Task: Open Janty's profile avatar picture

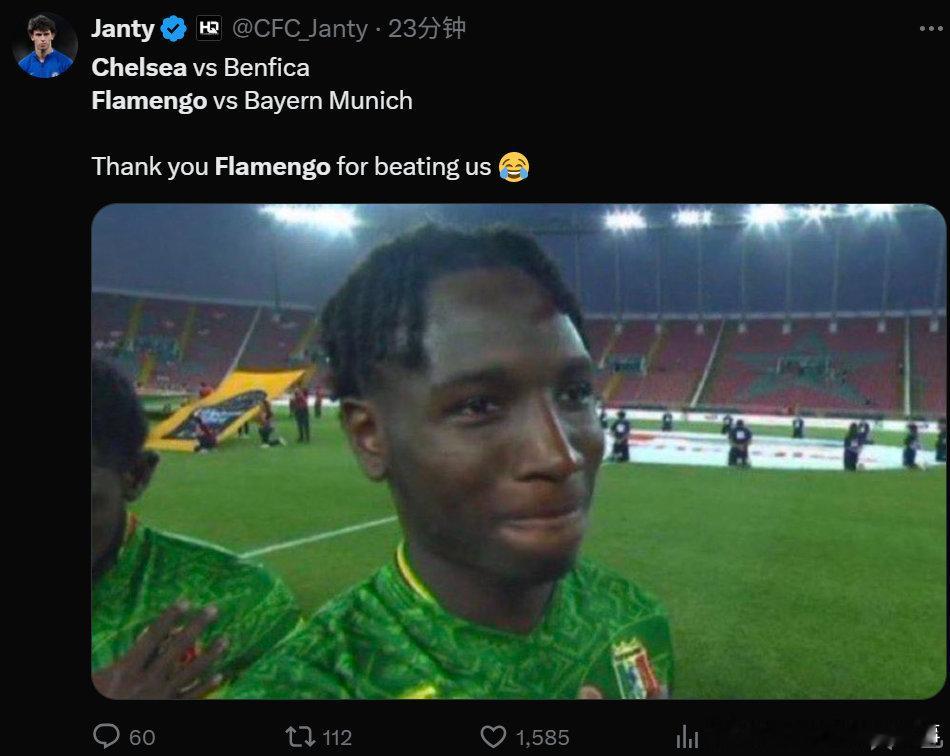Action: coord(45,45)
